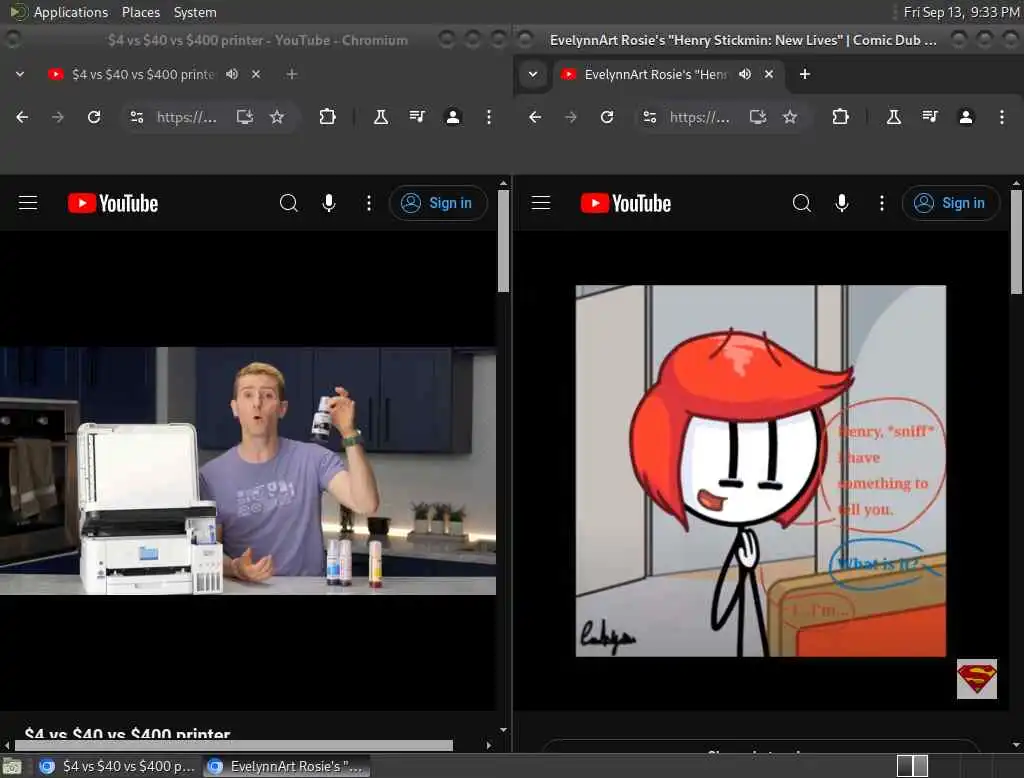Open site info icon in right window address bar

[x=650, y=117]
